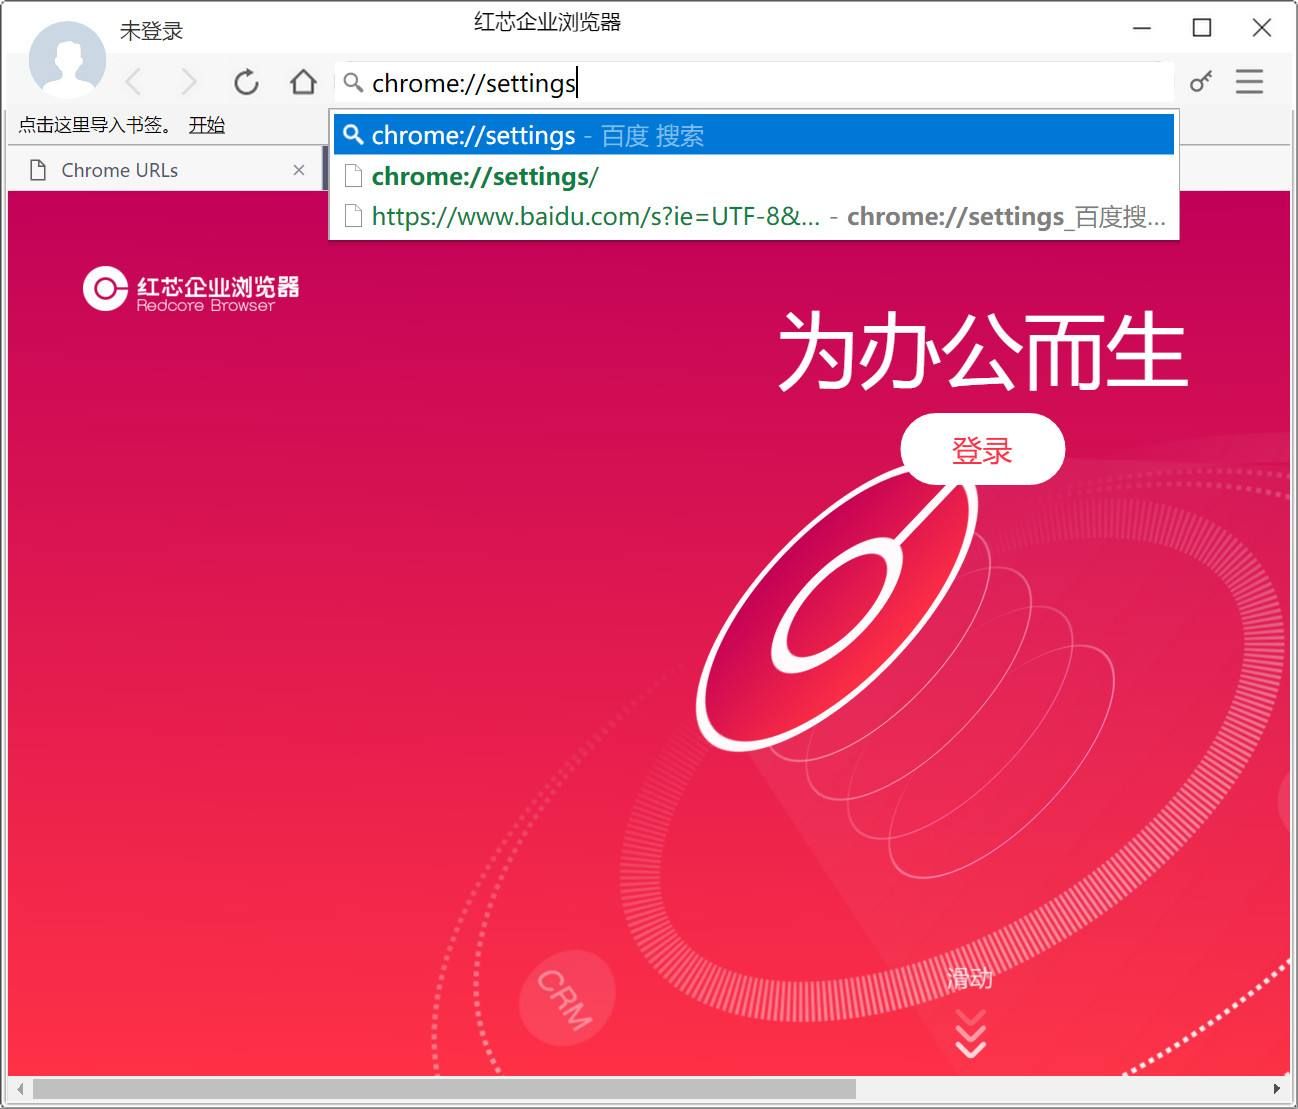Open the hamburger main menu
Screen dimensions: 1298x1109
click(x=1249, y=81)
